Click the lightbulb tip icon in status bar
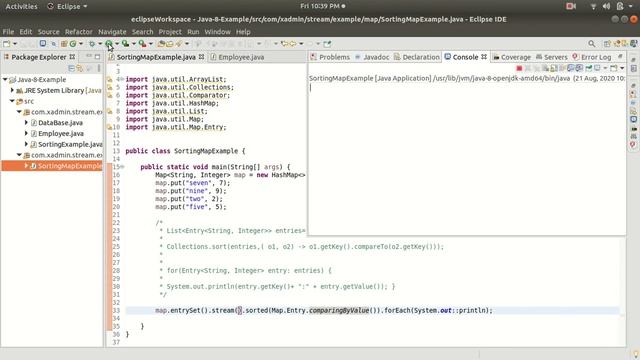Viewport: 640px width, 360px height. [636, 353]
